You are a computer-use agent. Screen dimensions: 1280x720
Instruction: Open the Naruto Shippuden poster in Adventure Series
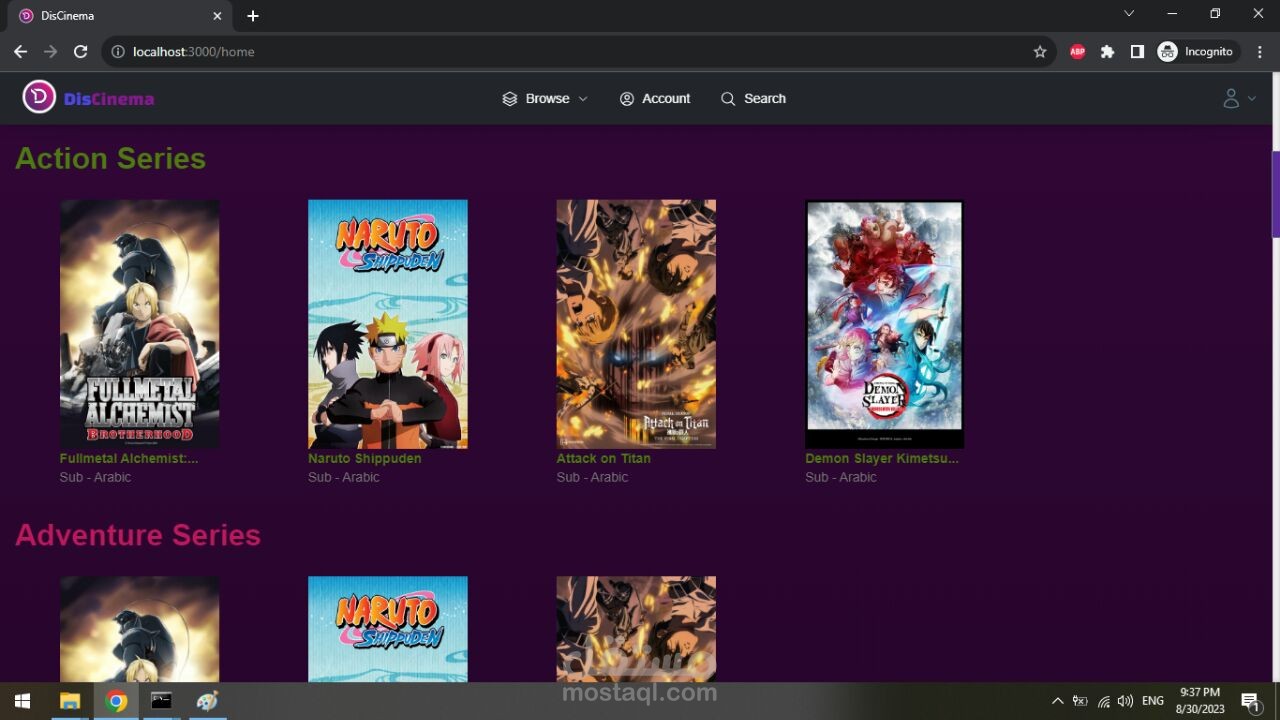[x=388, y=629]
